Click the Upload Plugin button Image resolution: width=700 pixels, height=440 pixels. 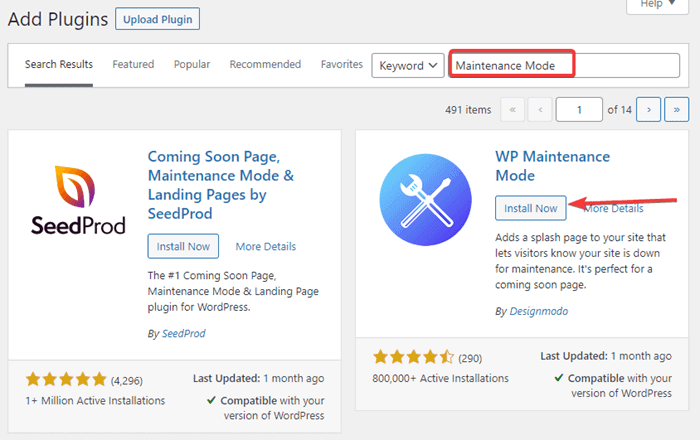tap(157, 19)
